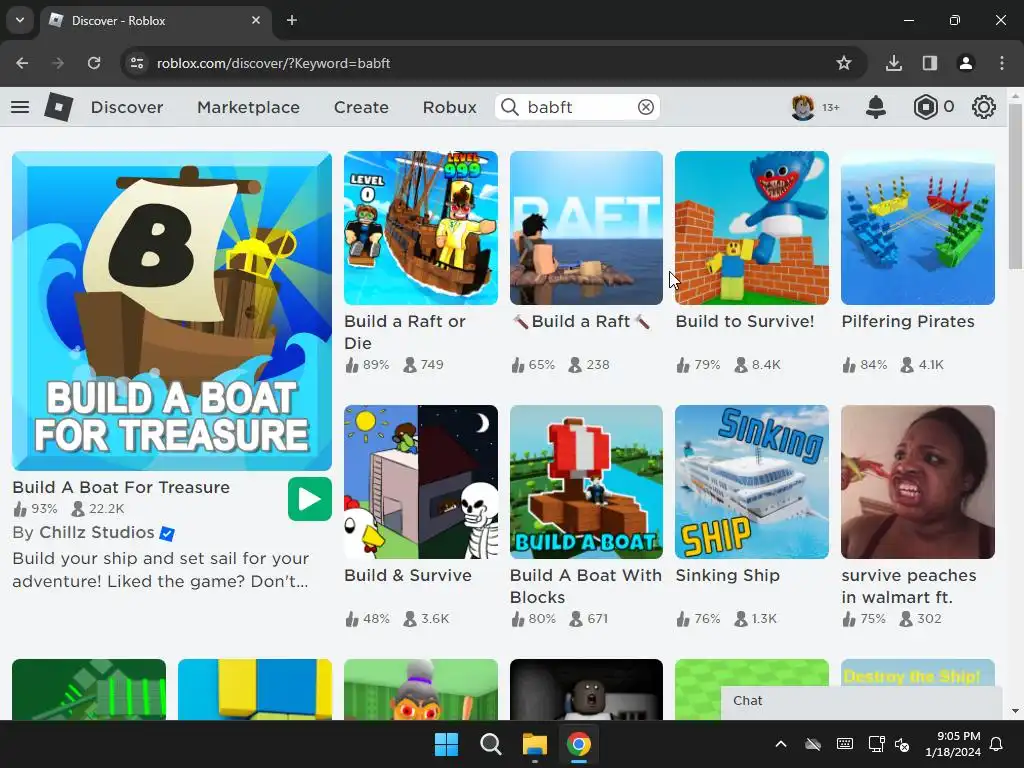Click Sinking Ship game thumbnail
Image resolution: width=1024 pixels, height=768 pixels.
point(752,482)
